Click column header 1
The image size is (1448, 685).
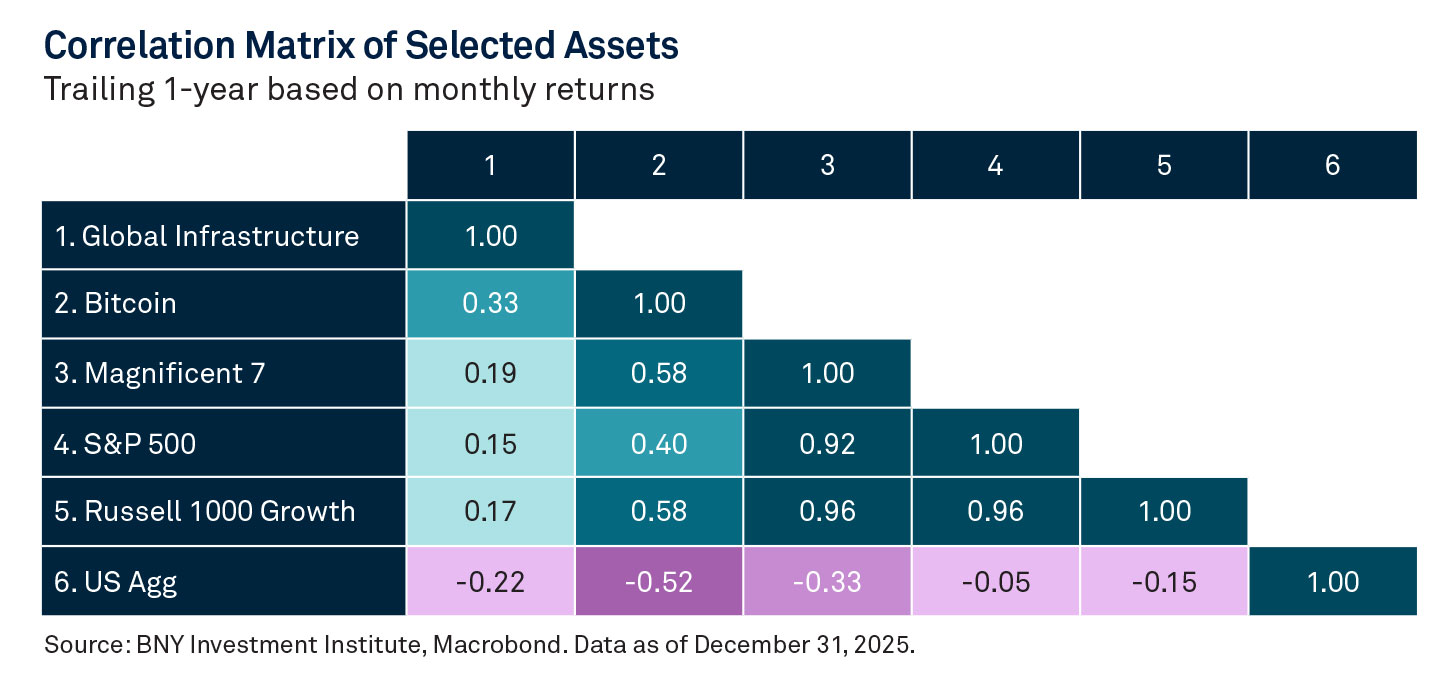pos(490,165)
